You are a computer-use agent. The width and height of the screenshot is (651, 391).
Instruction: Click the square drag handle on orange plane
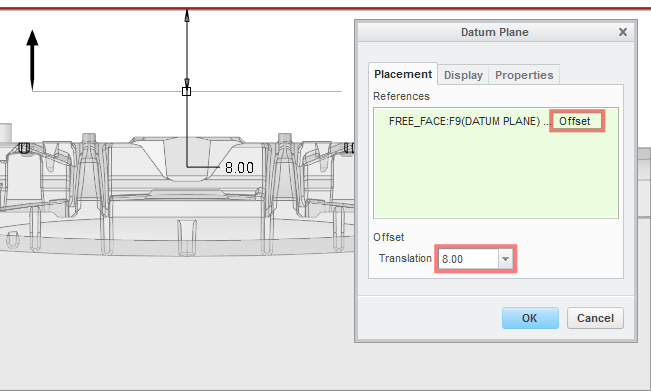[186, 91]
